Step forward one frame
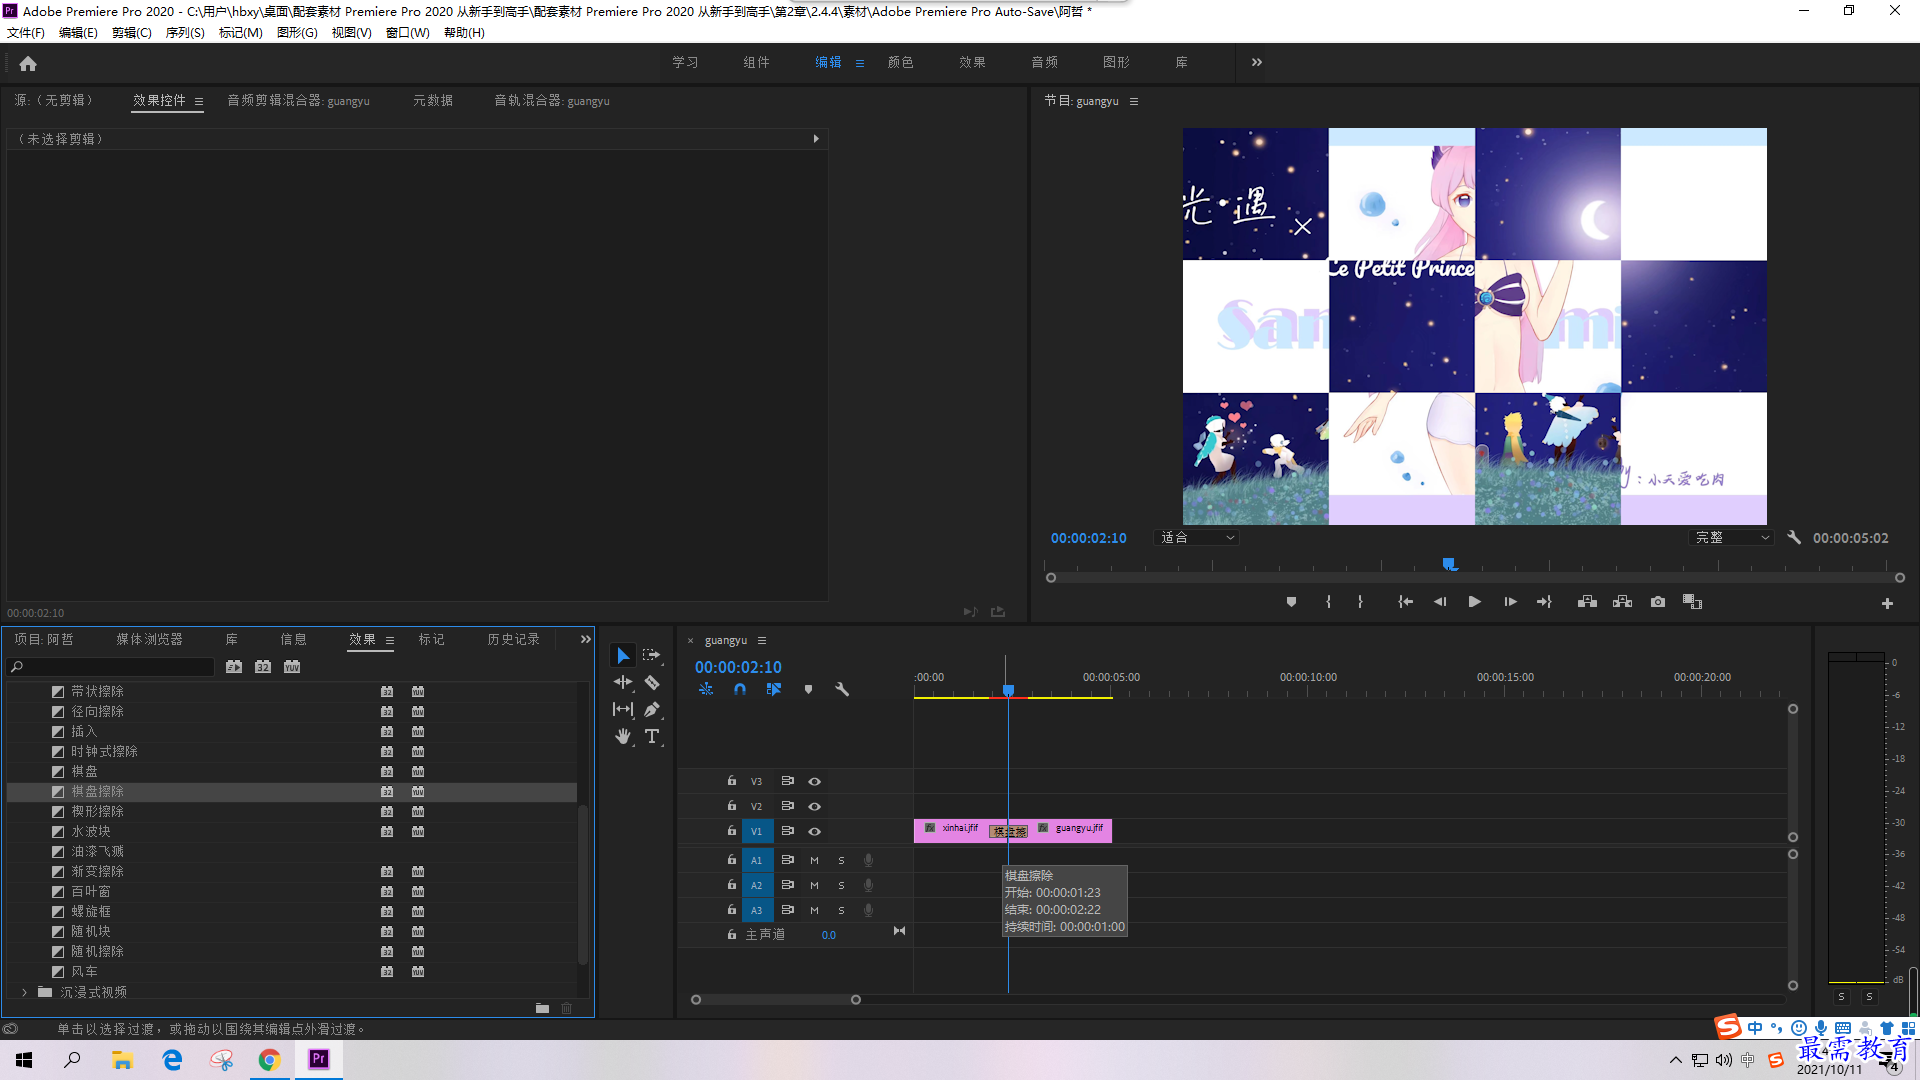 (x=1510, y=602)
